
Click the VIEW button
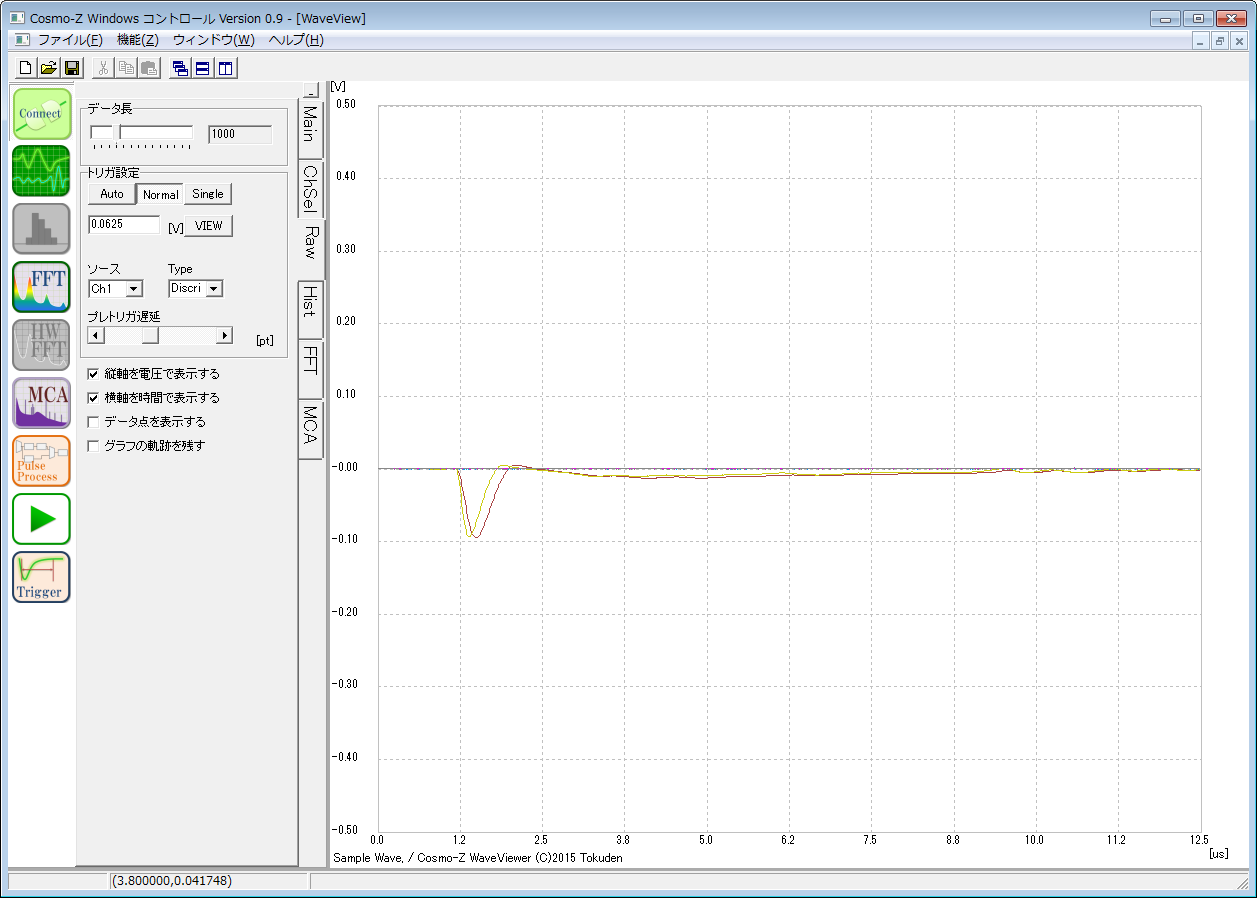pos(208,226)
